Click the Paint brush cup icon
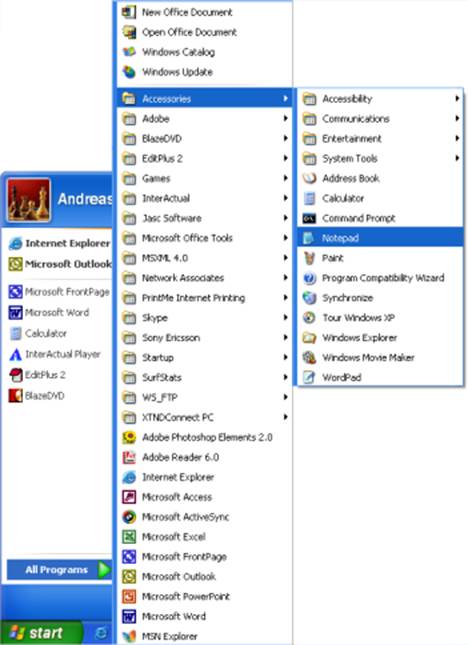 (309, 258)
